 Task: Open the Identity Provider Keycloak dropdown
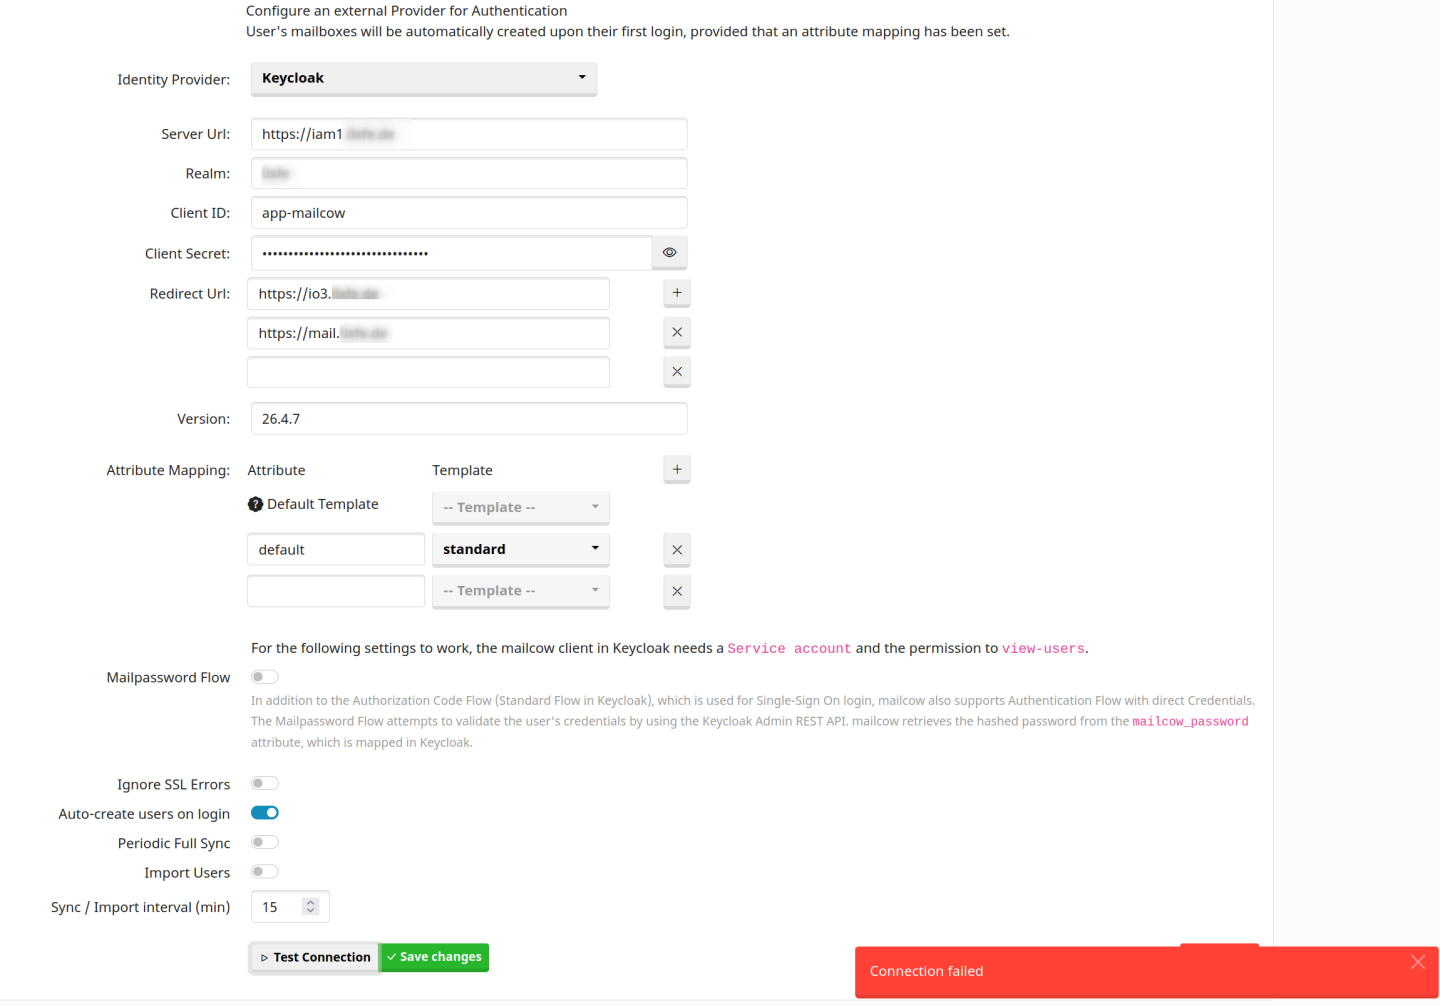tap(424, 78)
